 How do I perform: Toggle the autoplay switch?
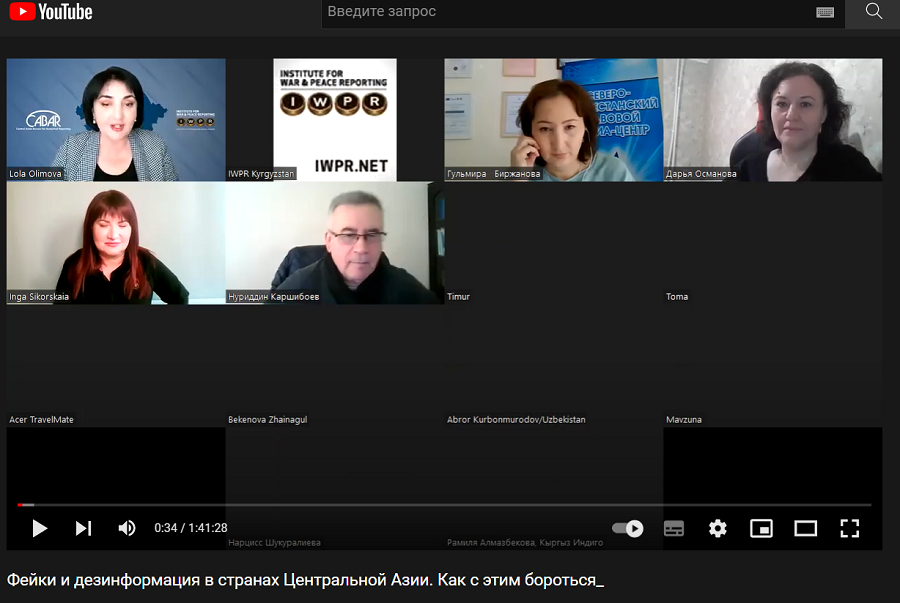pyautogui.click(x=627, y=528)
